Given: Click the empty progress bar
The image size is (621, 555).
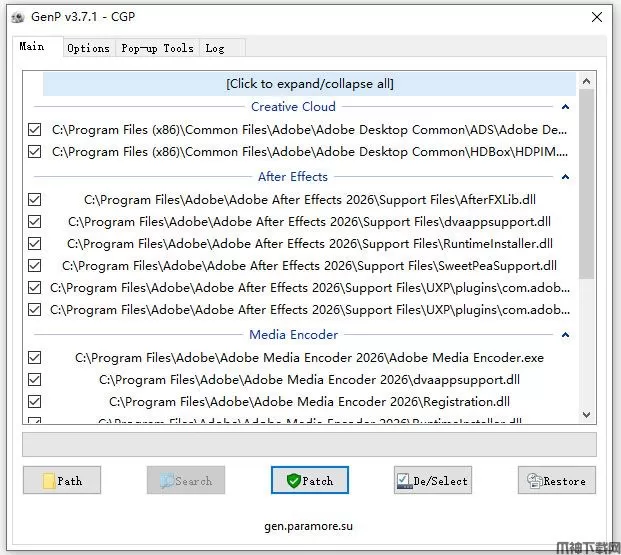Looking at the screenshot, I should (x=309, y=444).
